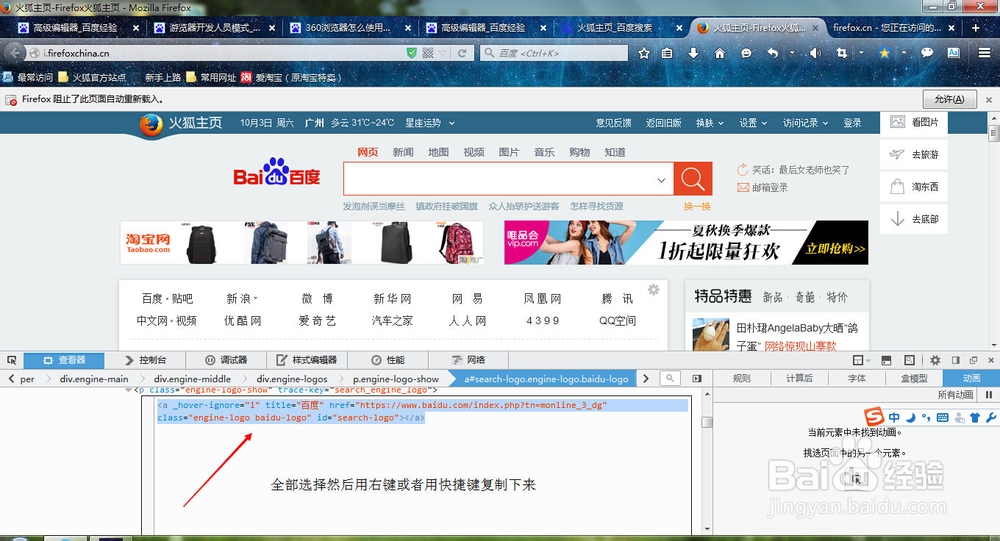Activate the element picker icon in devtools

11,360
